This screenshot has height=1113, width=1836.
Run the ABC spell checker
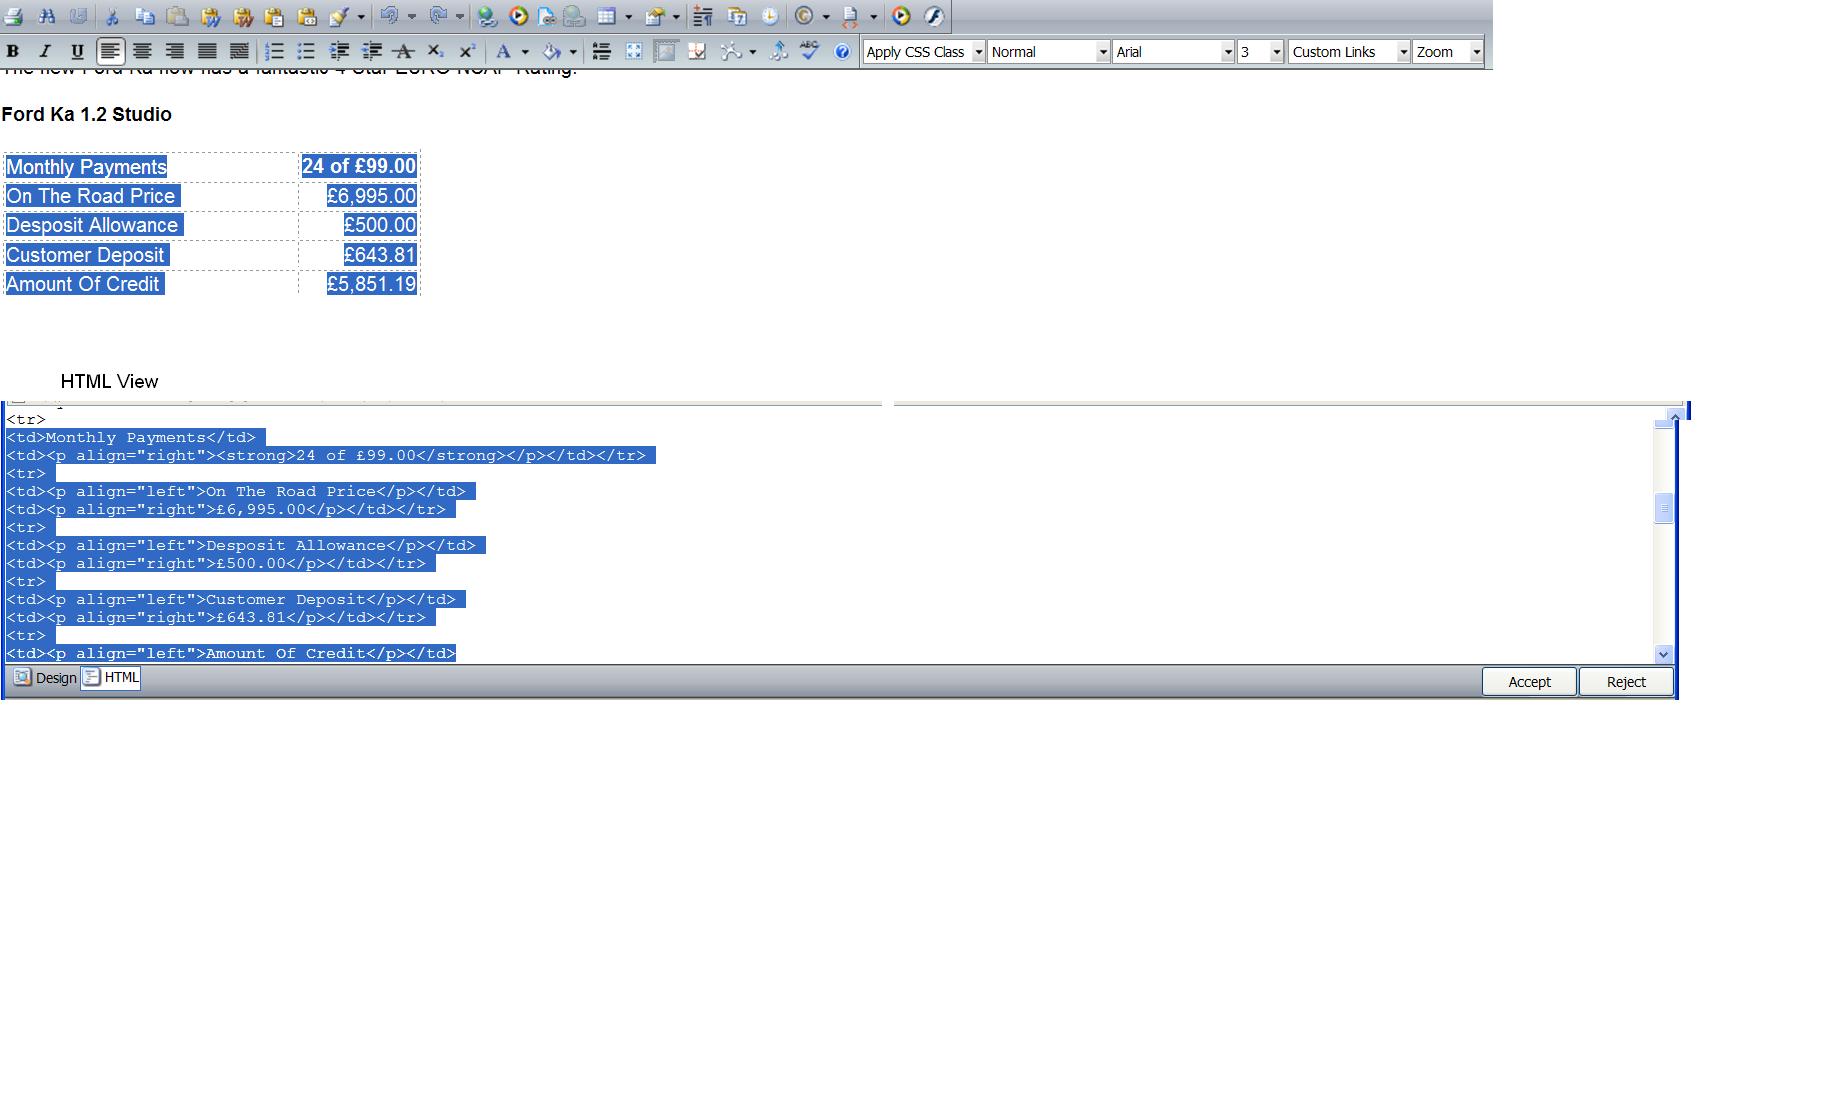810,51
